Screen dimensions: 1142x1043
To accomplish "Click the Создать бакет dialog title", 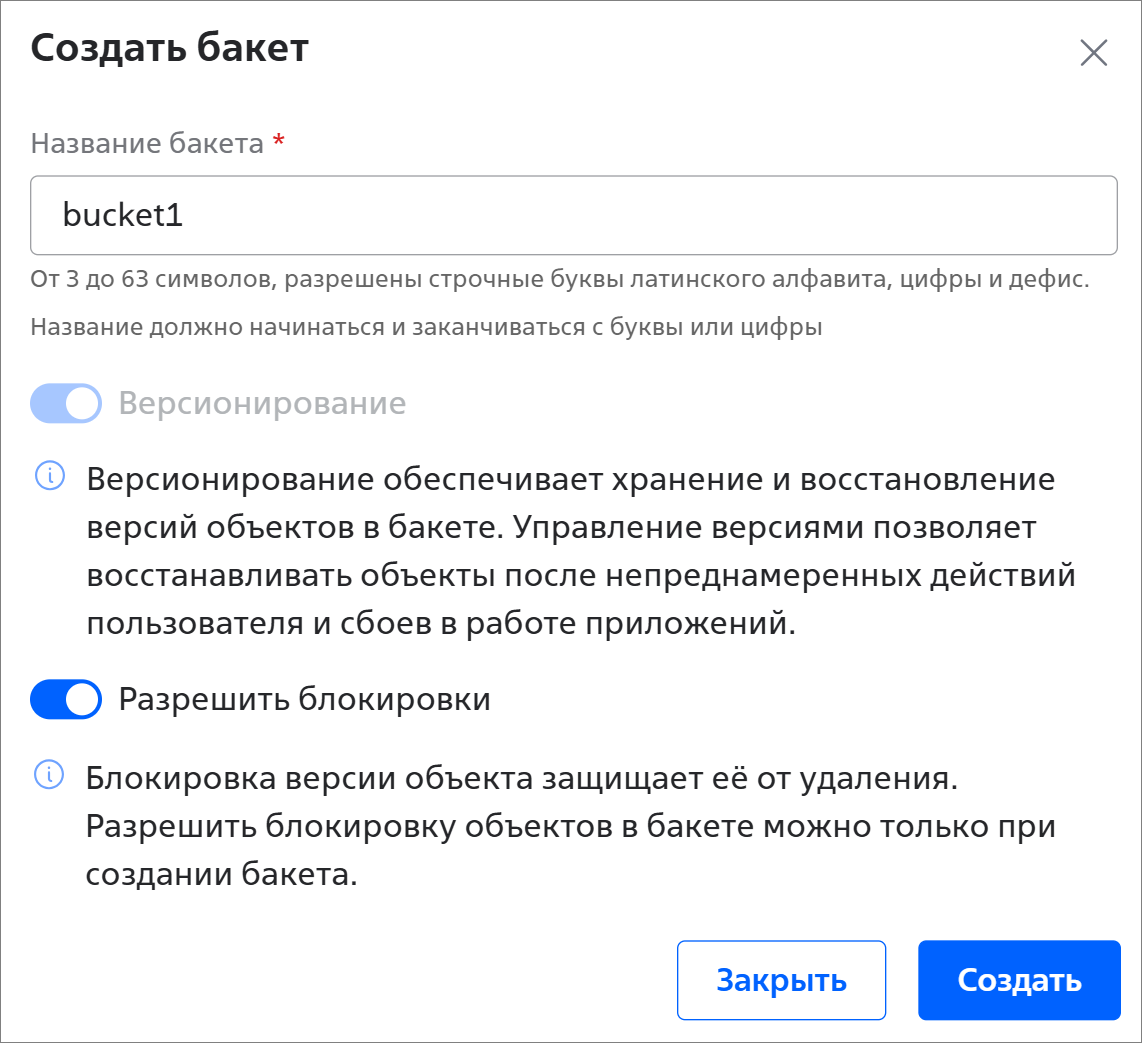I will [x=170, y=49].
